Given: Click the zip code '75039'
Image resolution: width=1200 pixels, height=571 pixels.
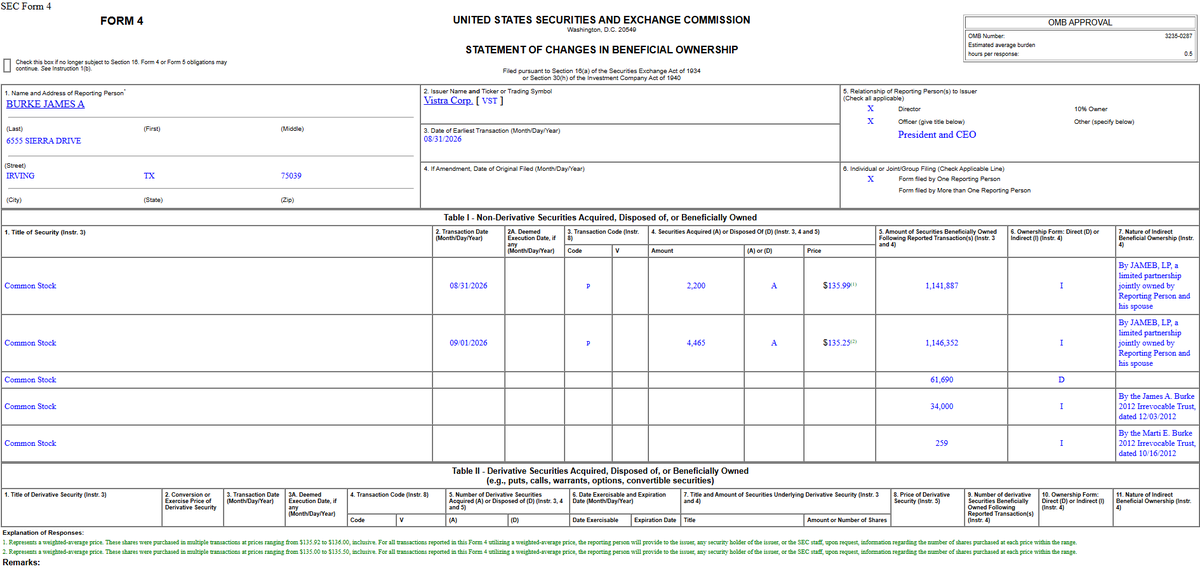Looking at the screenshot, I should pos(292,176).
